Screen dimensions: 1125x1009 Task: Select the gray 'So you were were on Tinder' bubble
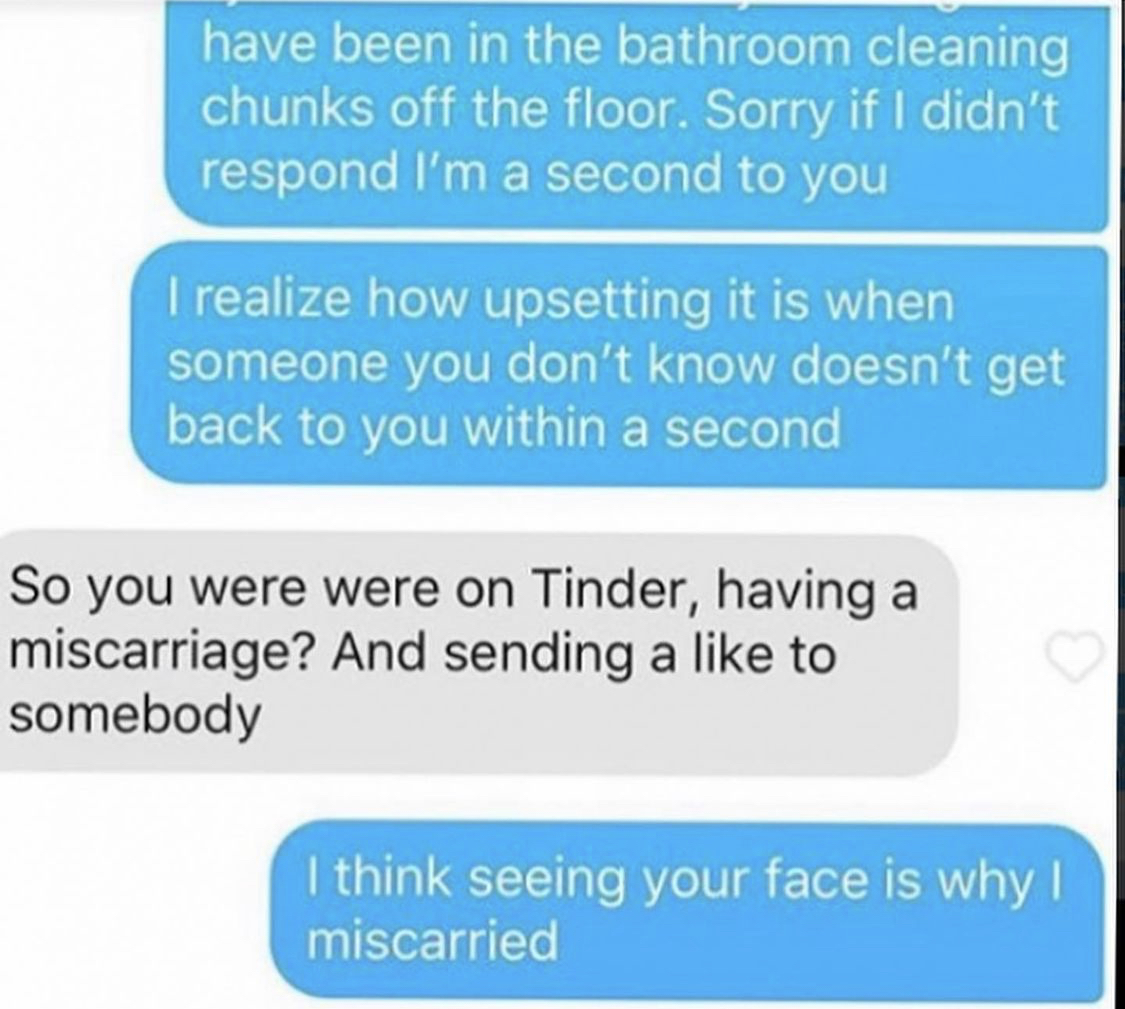pyautogui.click(x=479, y=655)
